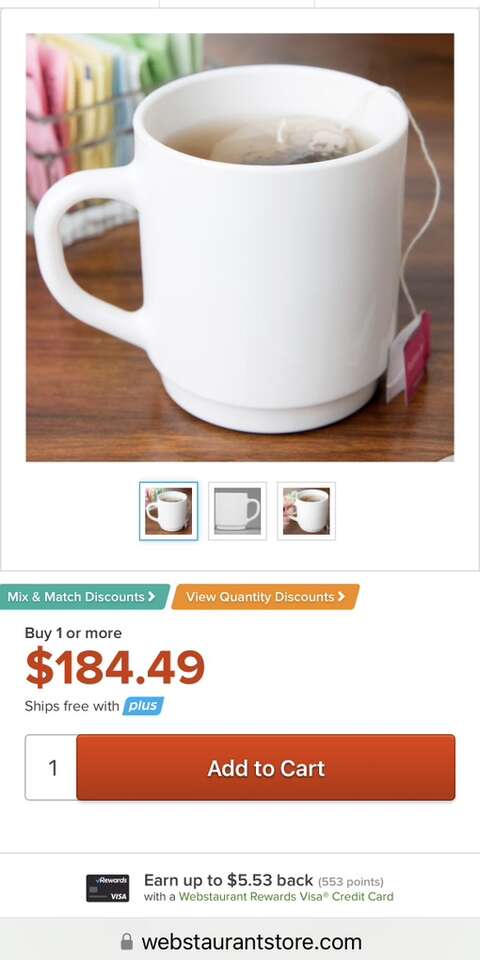The width and height of the screenshot is (480, 960).
Task: Click the arrow on Mix & Match Discounts
Action: tap(151, 596)
